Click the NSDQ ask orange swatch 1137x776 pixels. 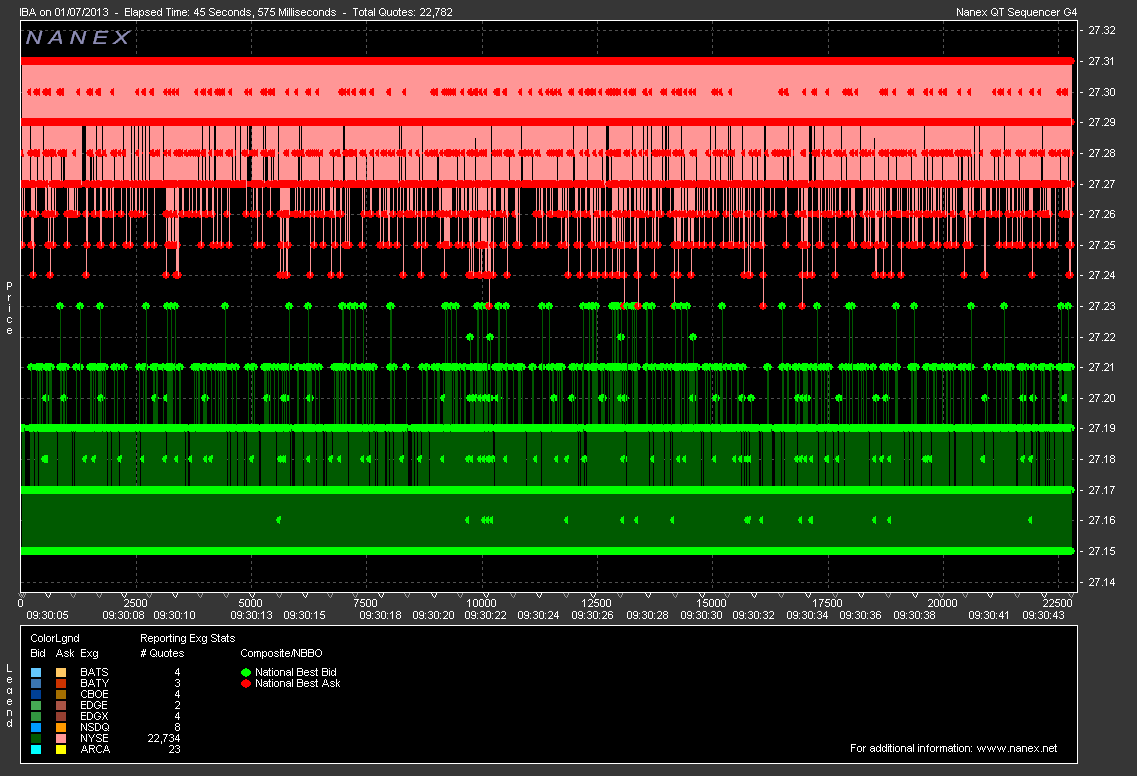click(61, 727)
